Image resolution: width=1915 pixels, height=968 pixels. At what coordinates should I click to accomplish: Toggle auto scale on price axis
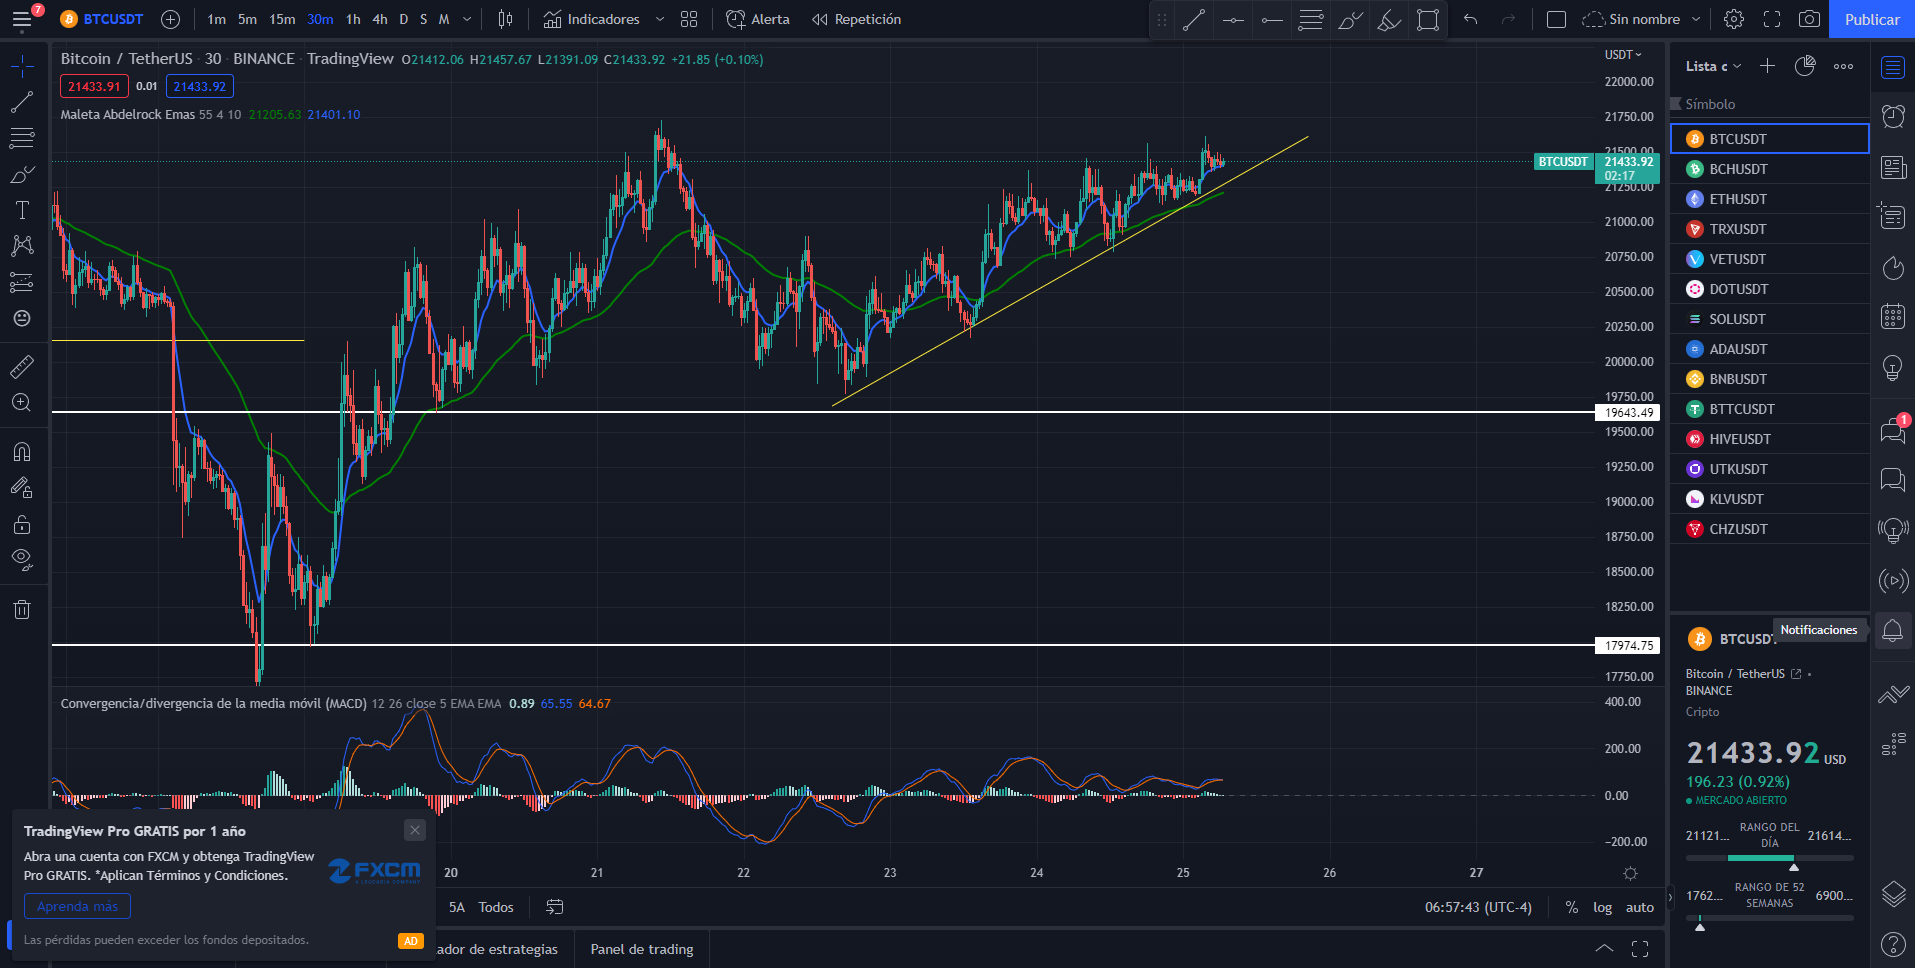click(1640, 907)
